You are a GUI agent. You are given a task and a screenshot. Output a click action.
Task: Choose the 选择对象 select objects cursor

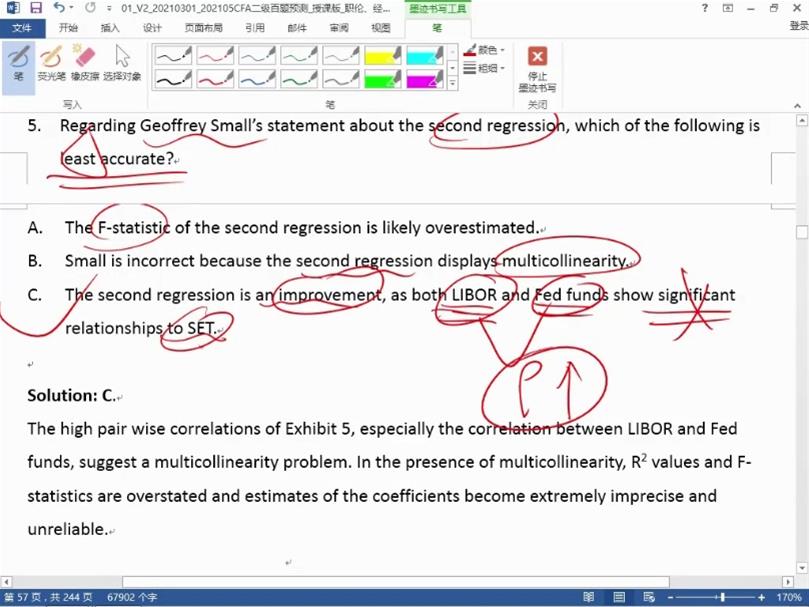pyautogui.click(x=122, y=63)
